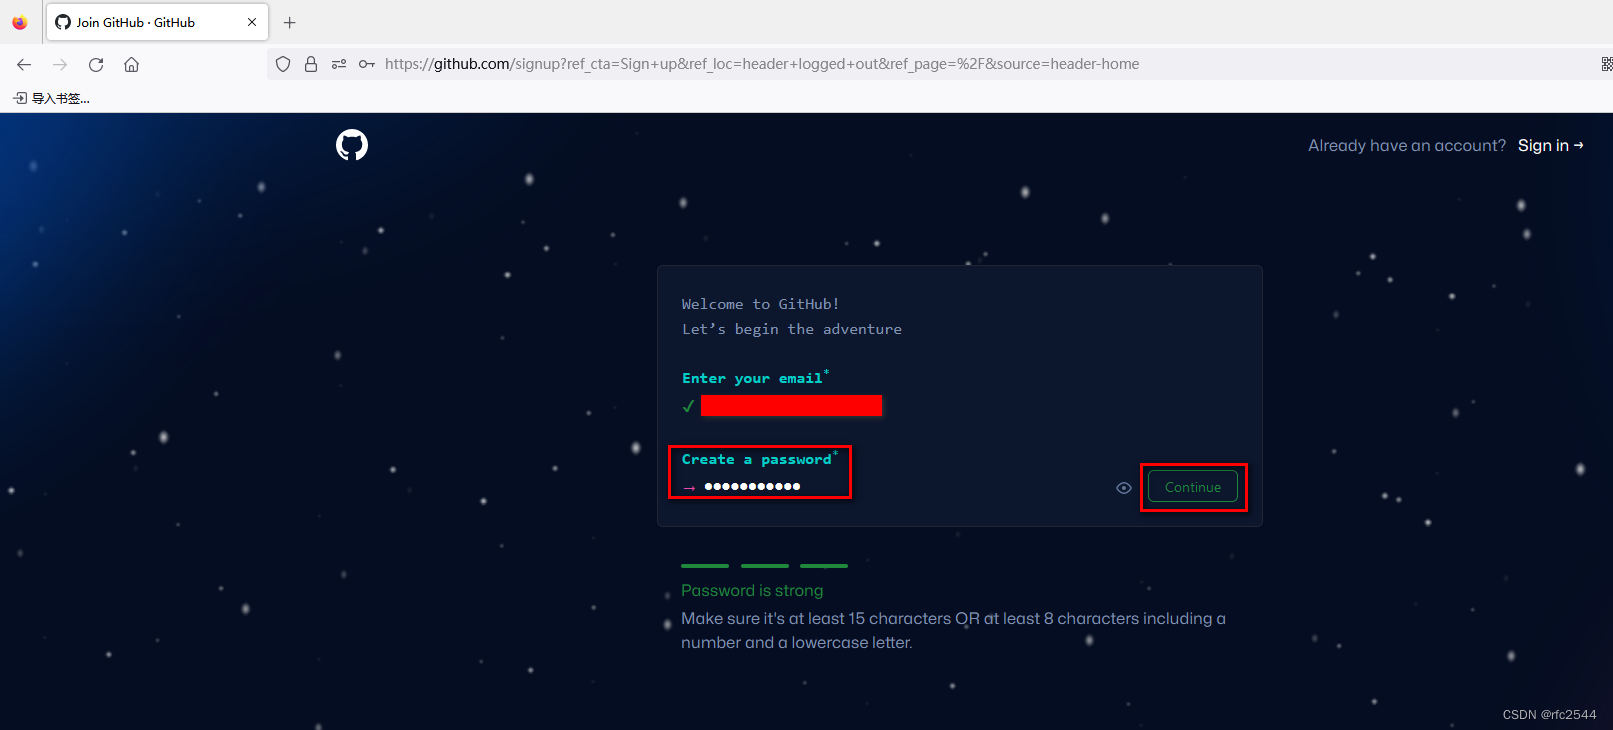
Task: Click the address bar URL
Action: pos(762,64)
